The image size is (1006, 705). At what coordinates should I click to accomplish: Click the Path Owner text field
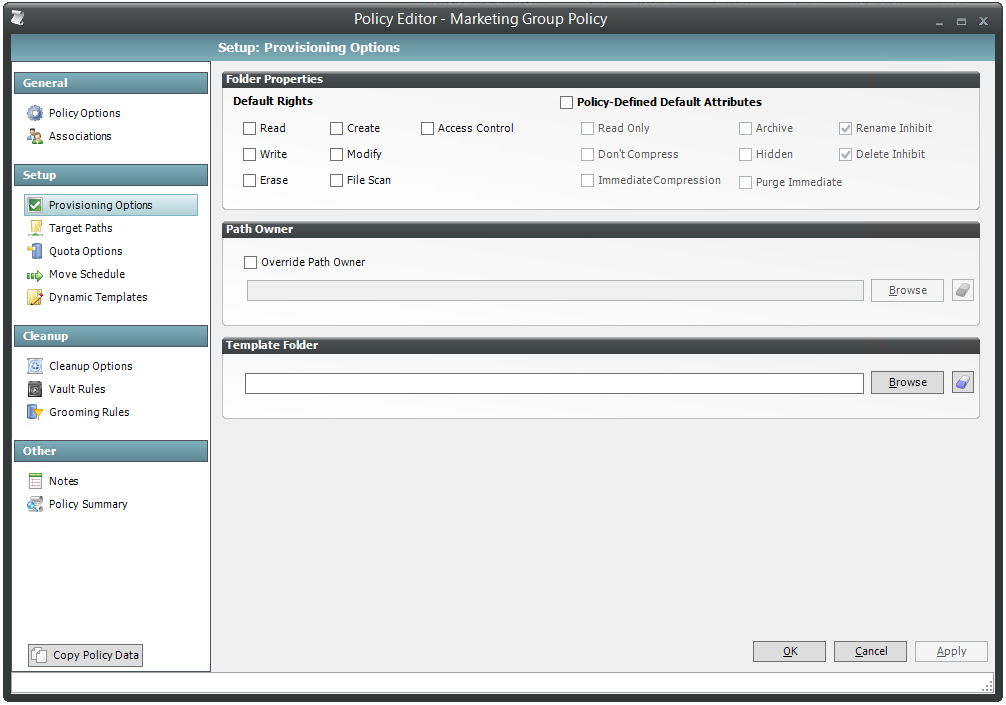point(555,291)
